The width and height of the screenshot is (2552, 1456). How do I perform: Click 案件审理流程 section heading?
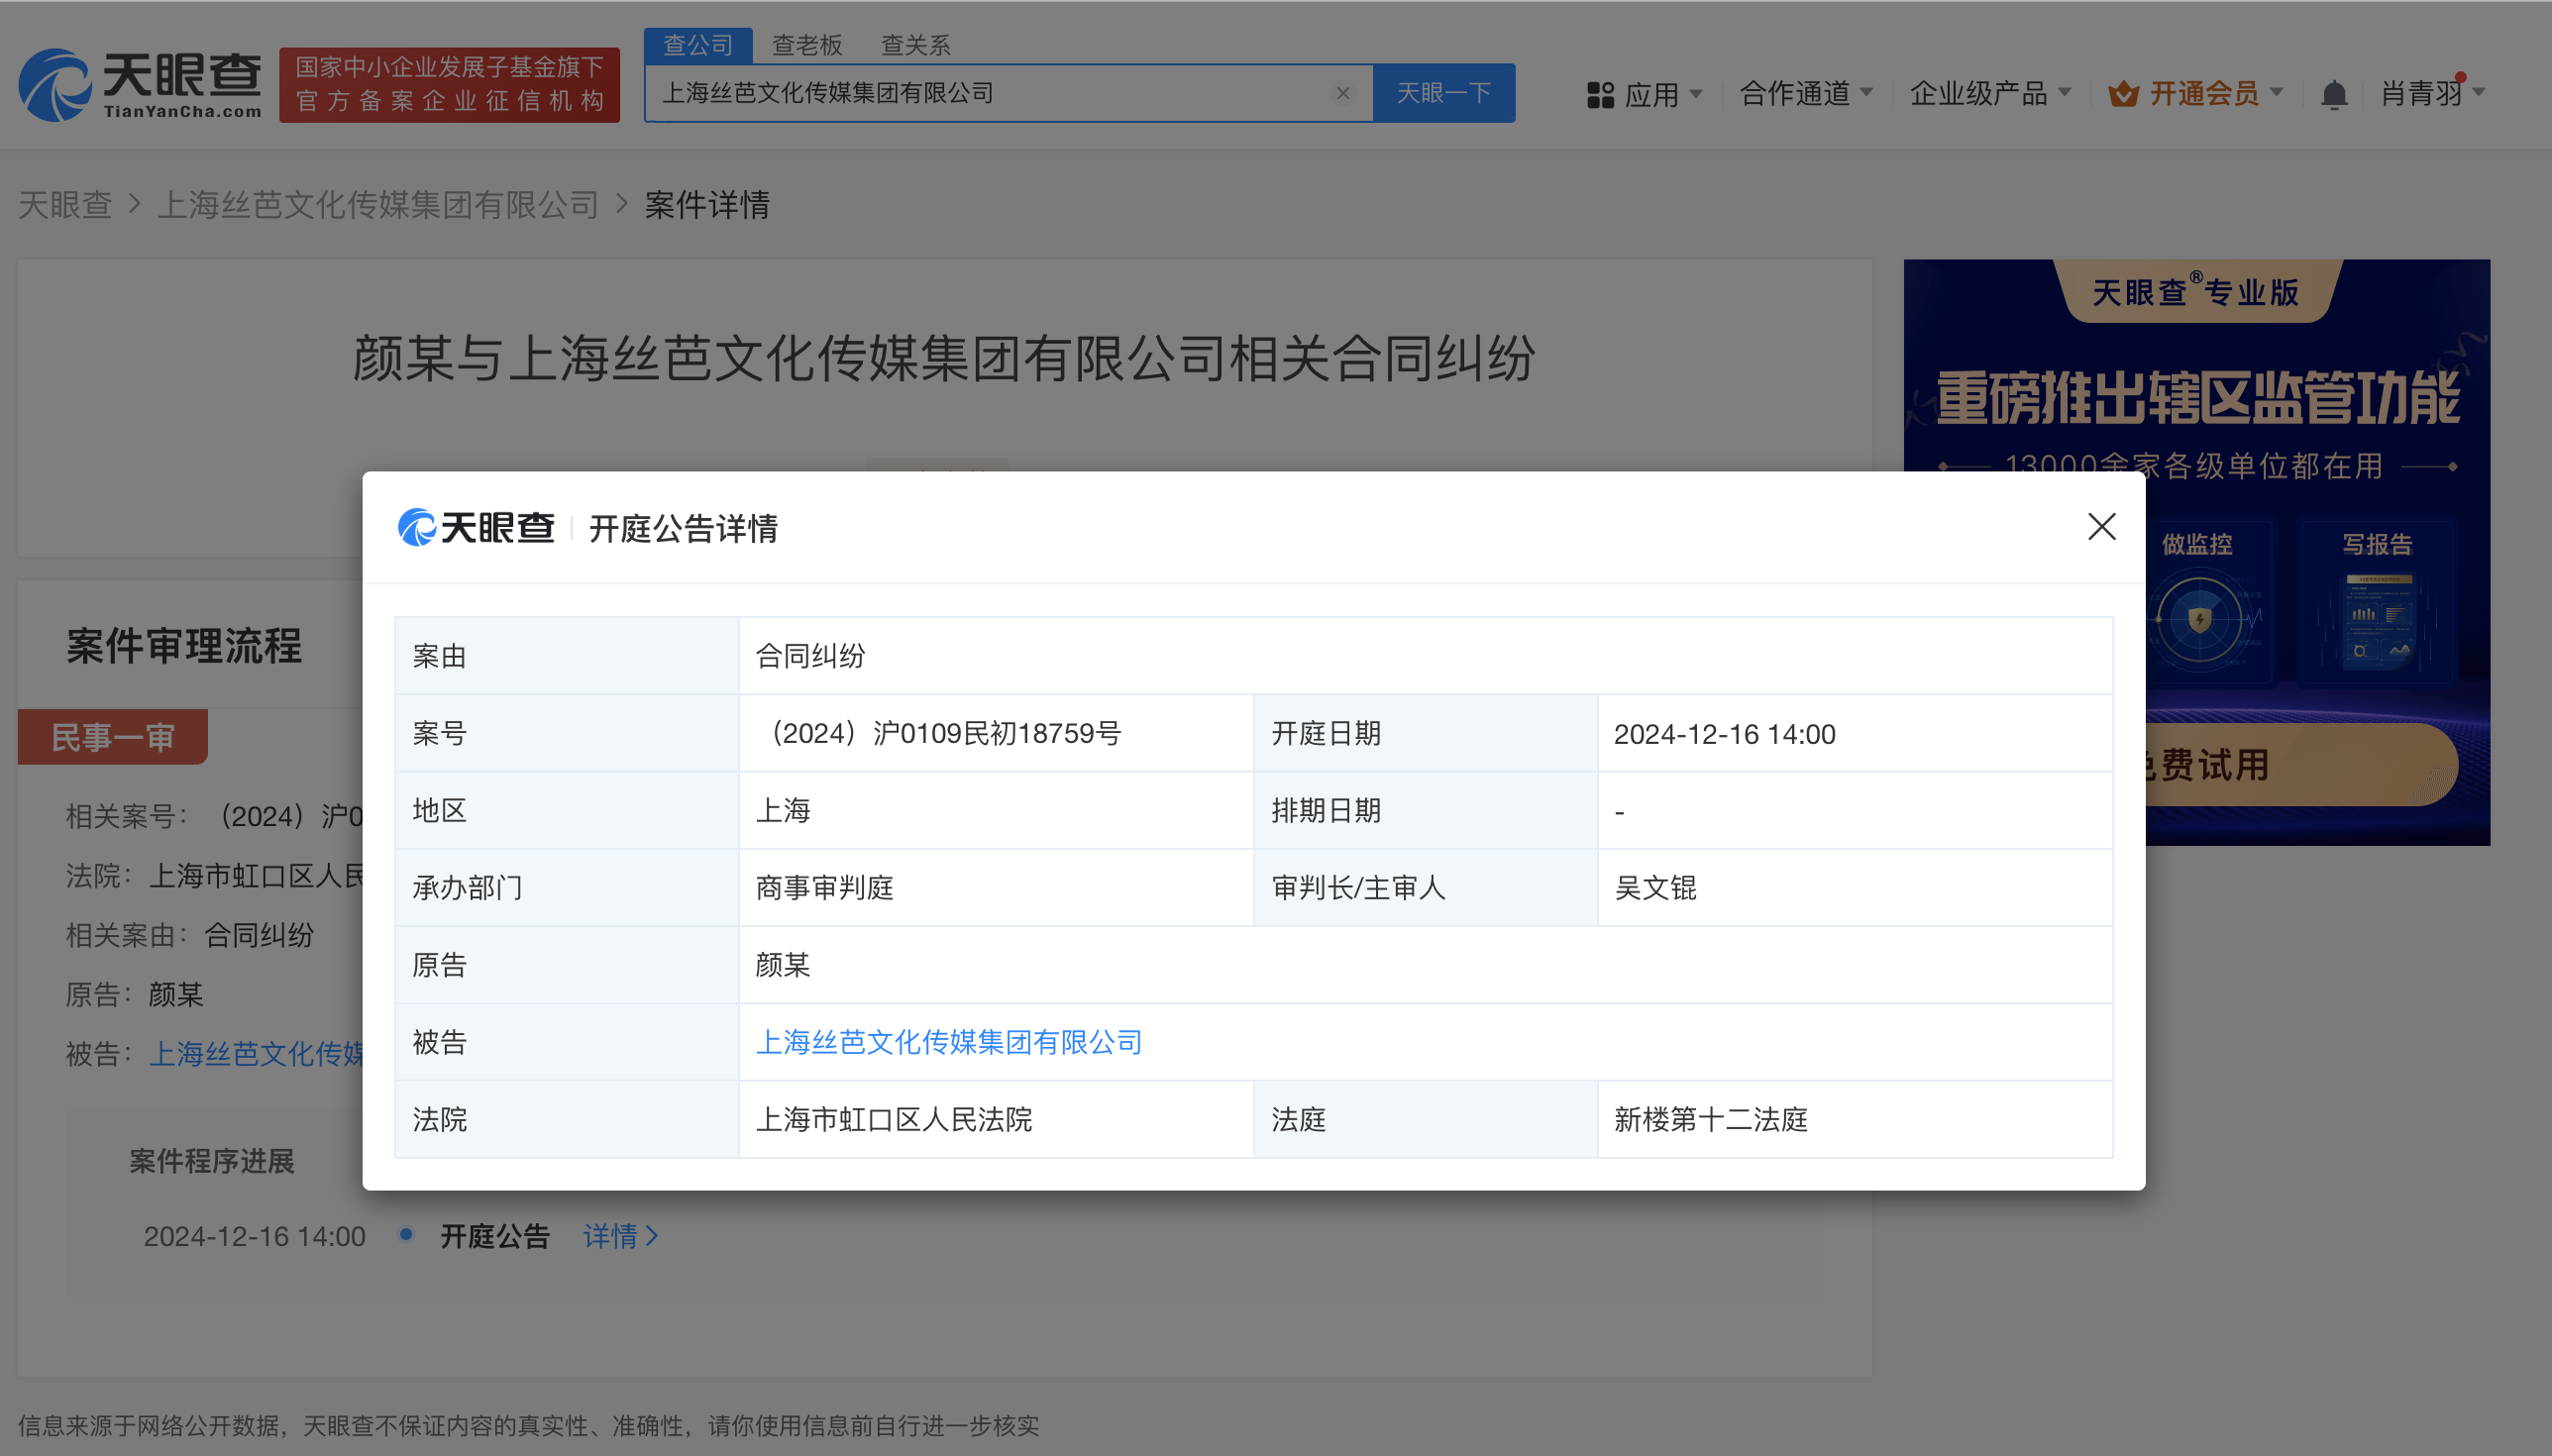pos(184,646)
